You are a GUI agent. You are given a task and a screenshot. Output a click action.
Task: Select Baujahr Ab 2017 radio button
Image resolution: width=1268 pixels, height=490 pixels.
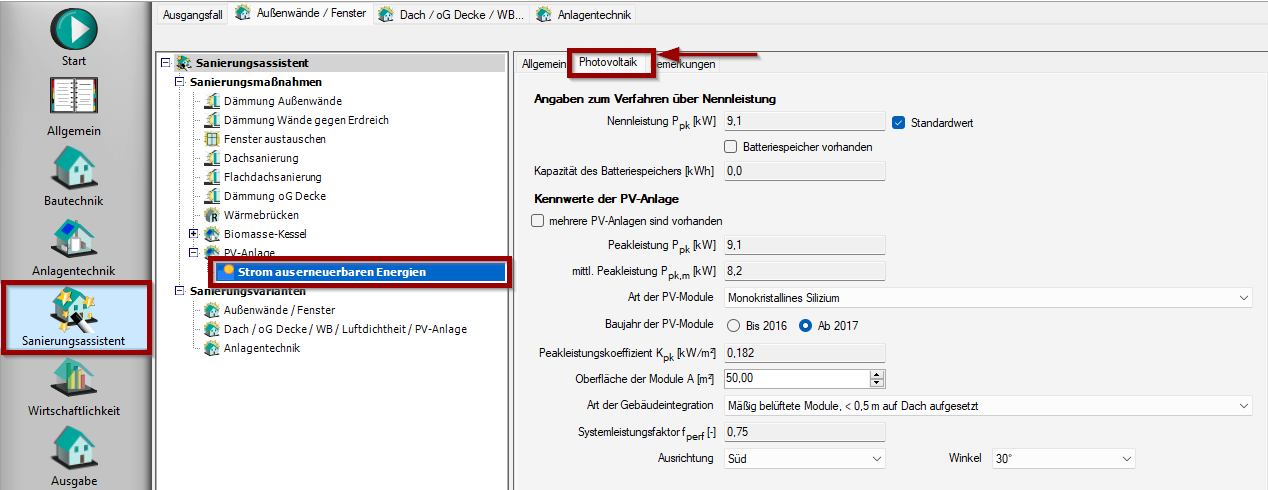click(x=805, y=325)
